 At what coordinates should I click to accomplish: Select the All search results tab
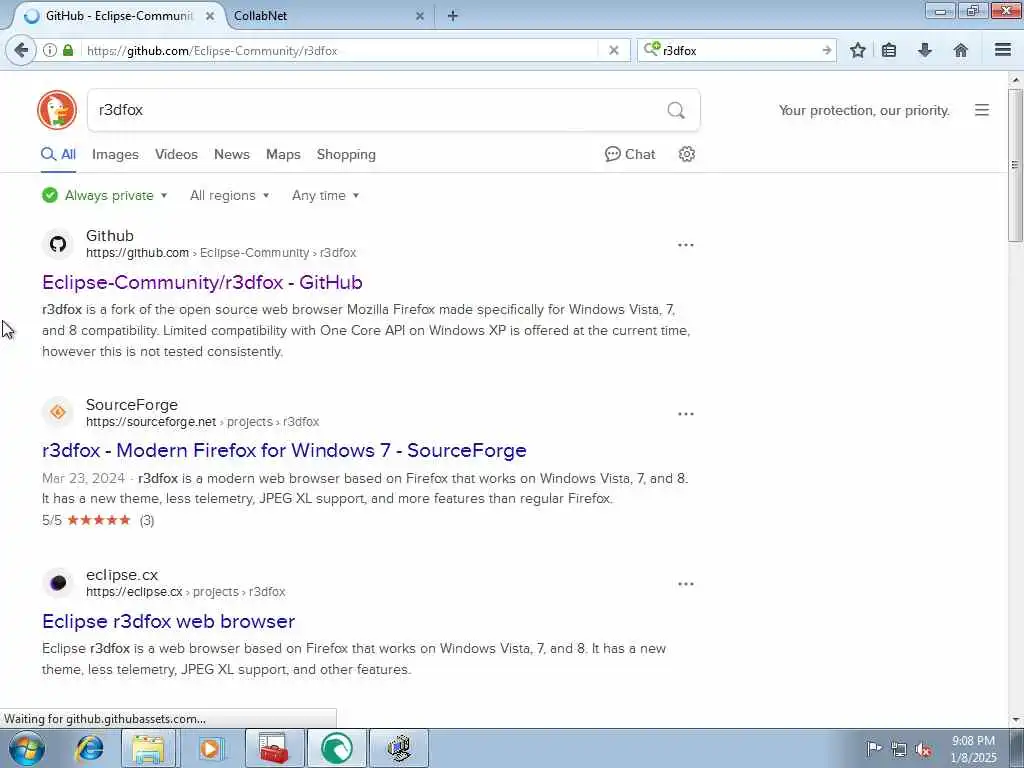tap(59, 154)
